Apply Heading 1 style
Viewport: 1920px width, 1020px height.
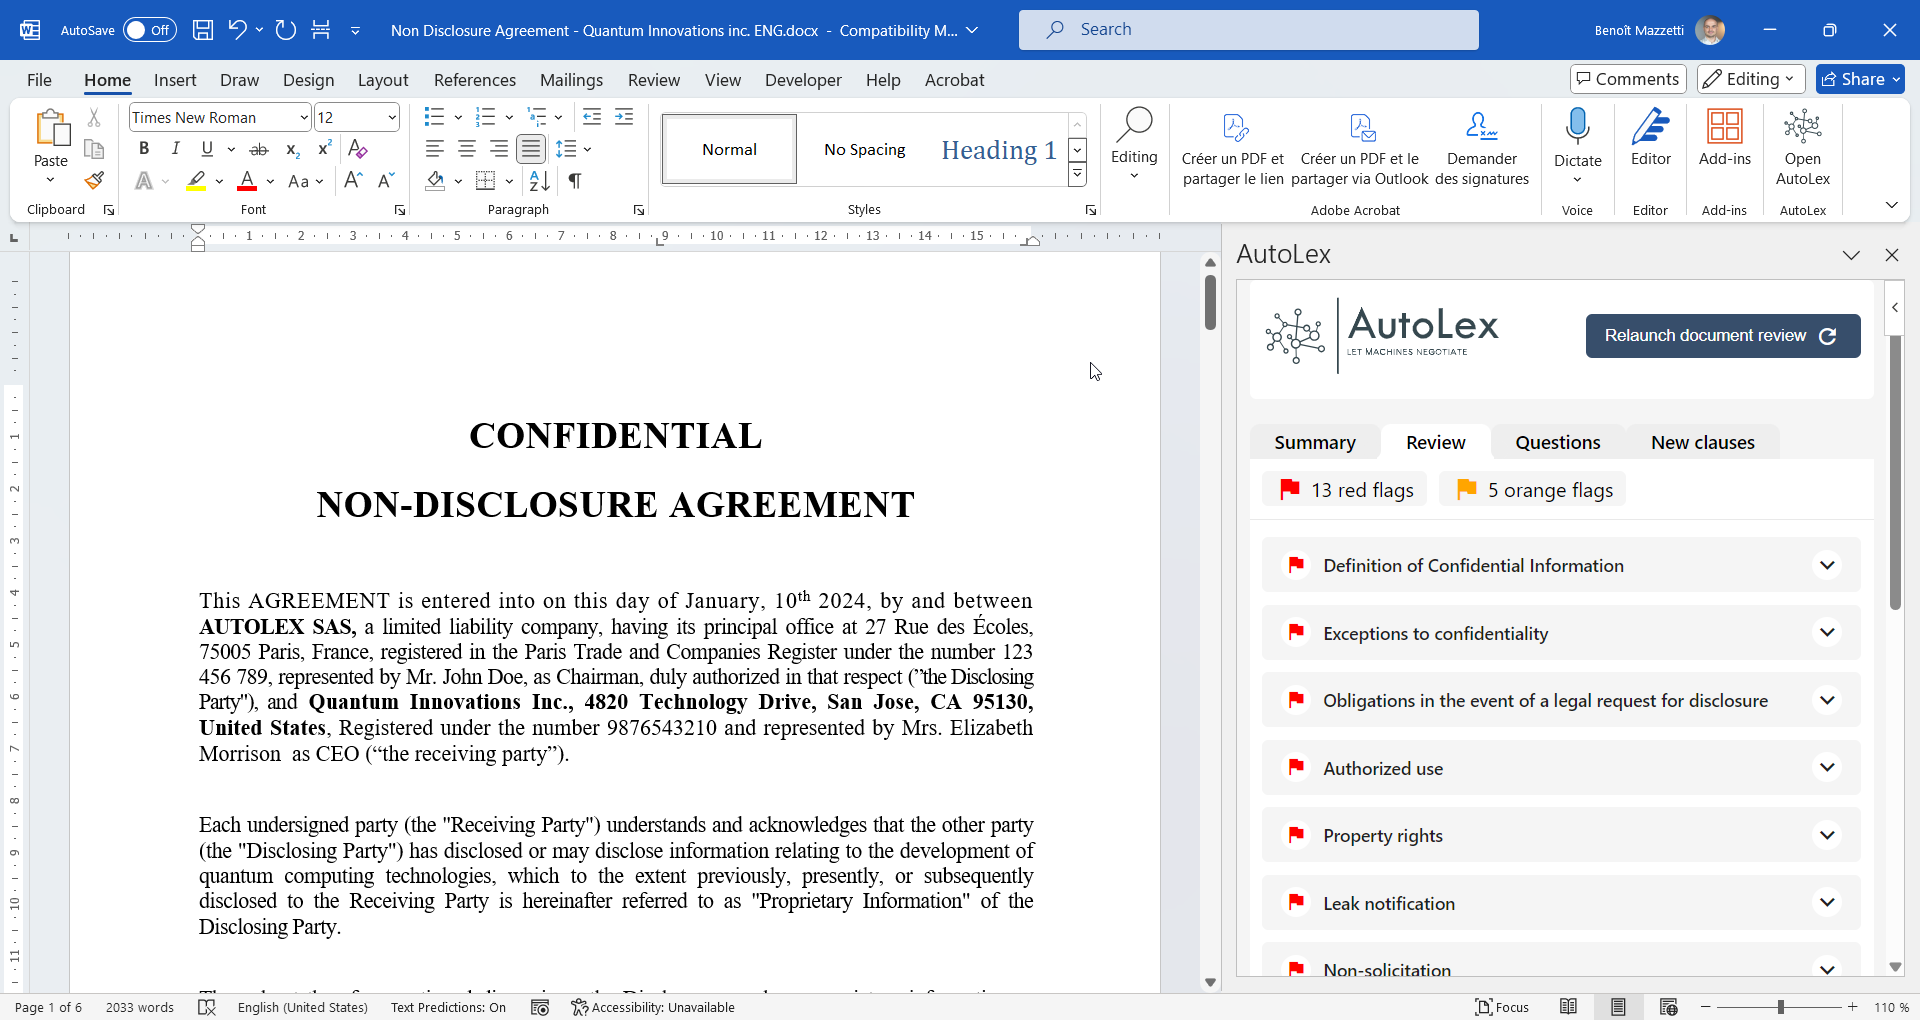click(998, 149)
